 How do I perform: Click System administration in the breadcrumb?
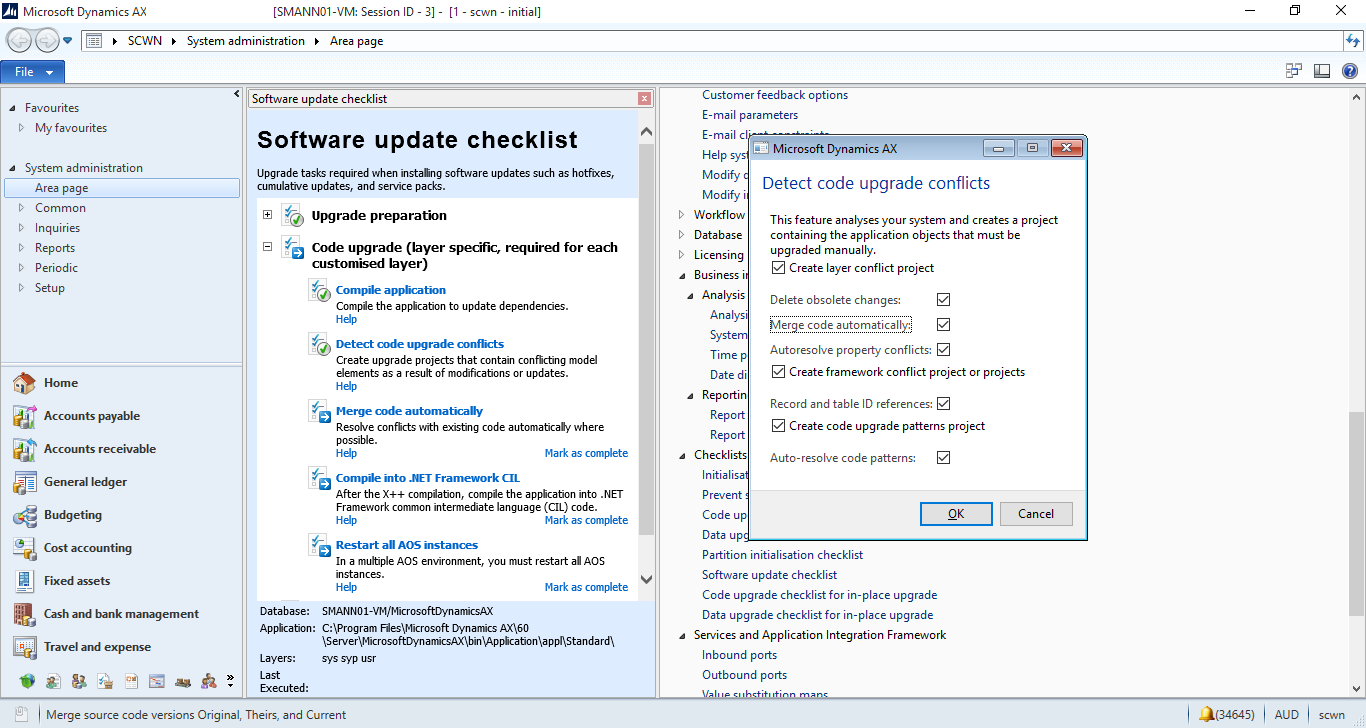[246, 41]
